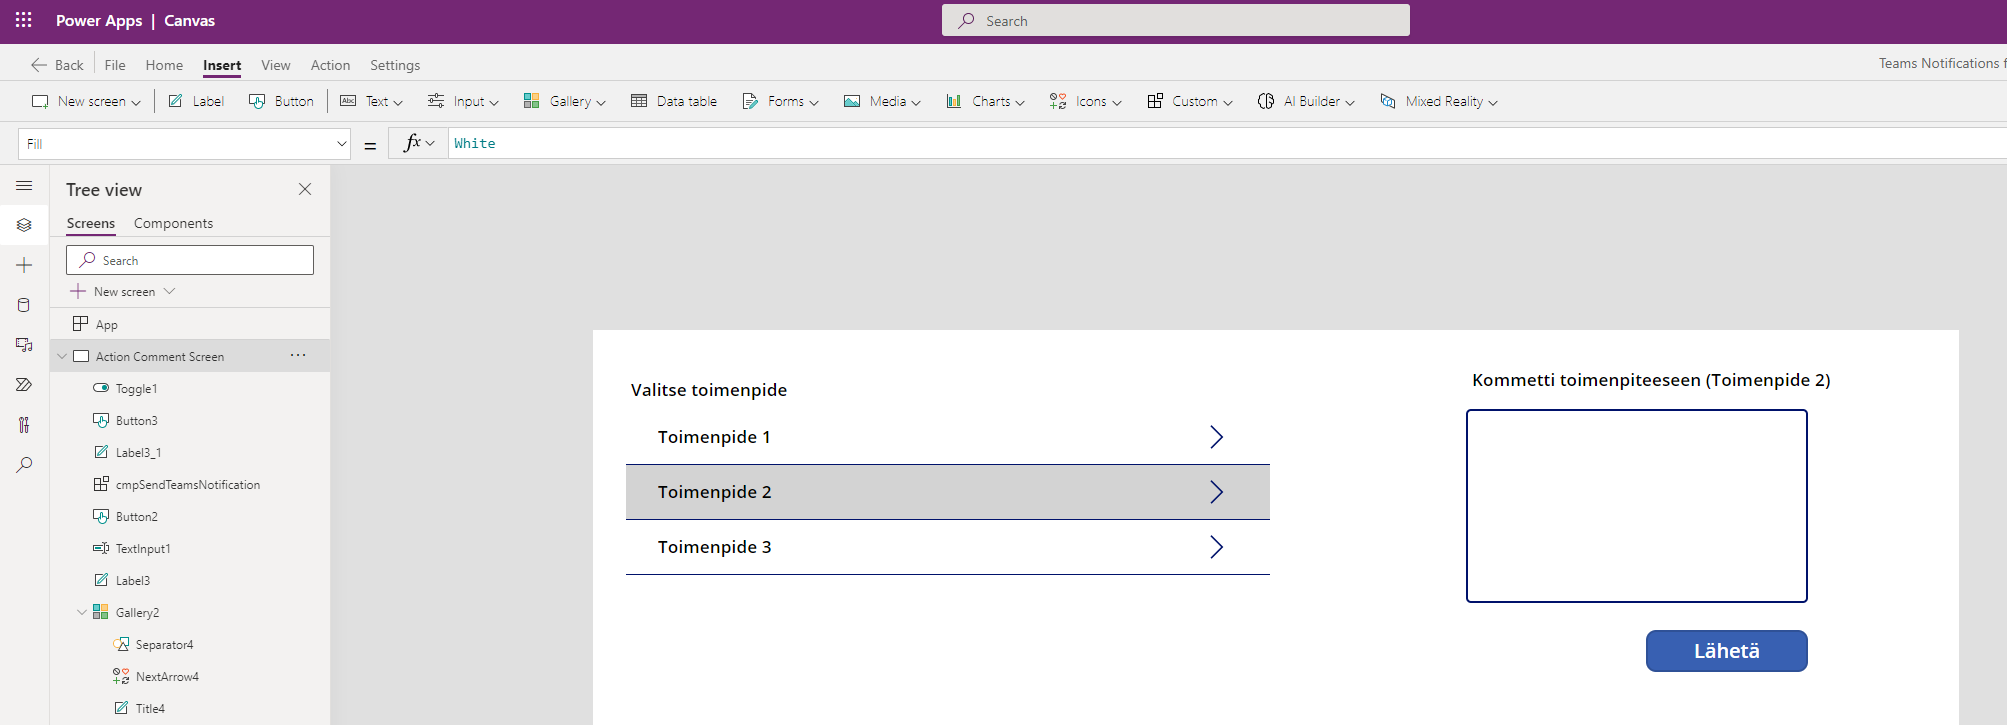Click the plus Insert icon in sidebar
2007x725 pixels.
tap(24, 265)
